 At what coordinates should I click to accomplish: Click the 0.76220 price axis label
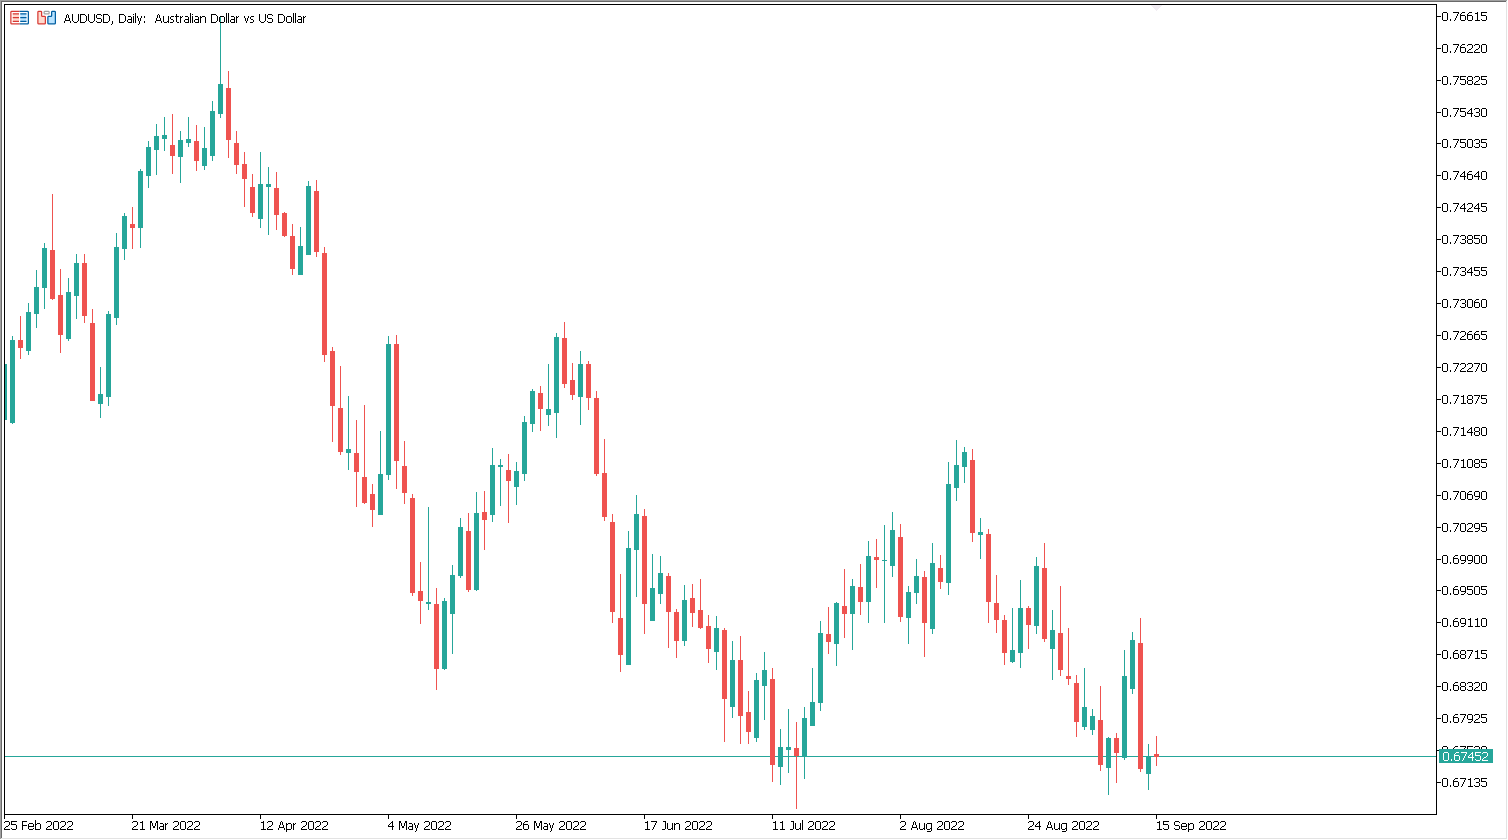[1466, 48]
